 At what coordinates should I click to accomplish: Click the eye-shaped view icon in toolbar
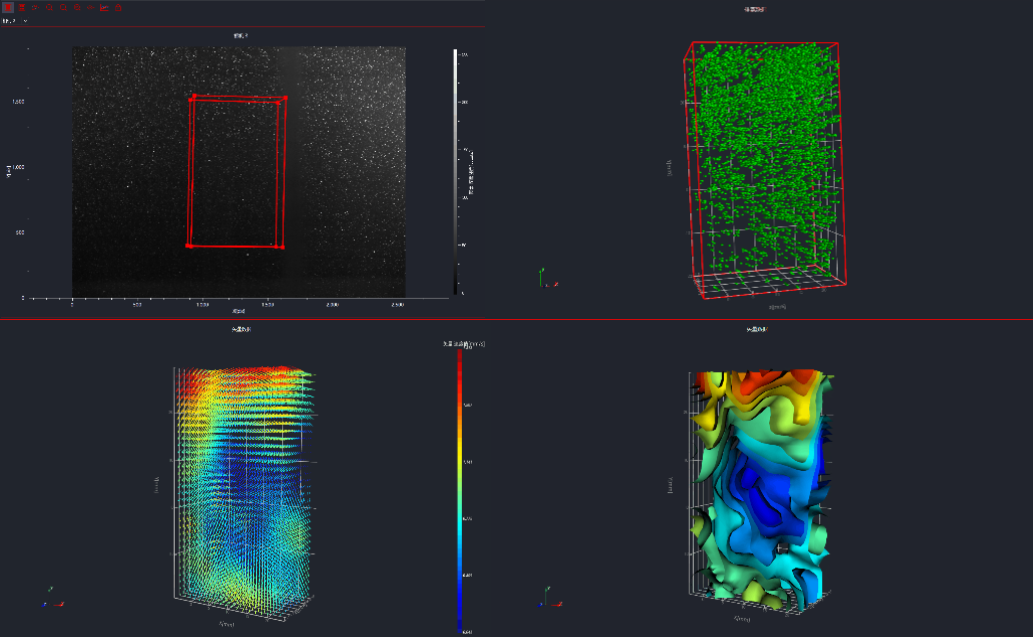pos(91,7)
